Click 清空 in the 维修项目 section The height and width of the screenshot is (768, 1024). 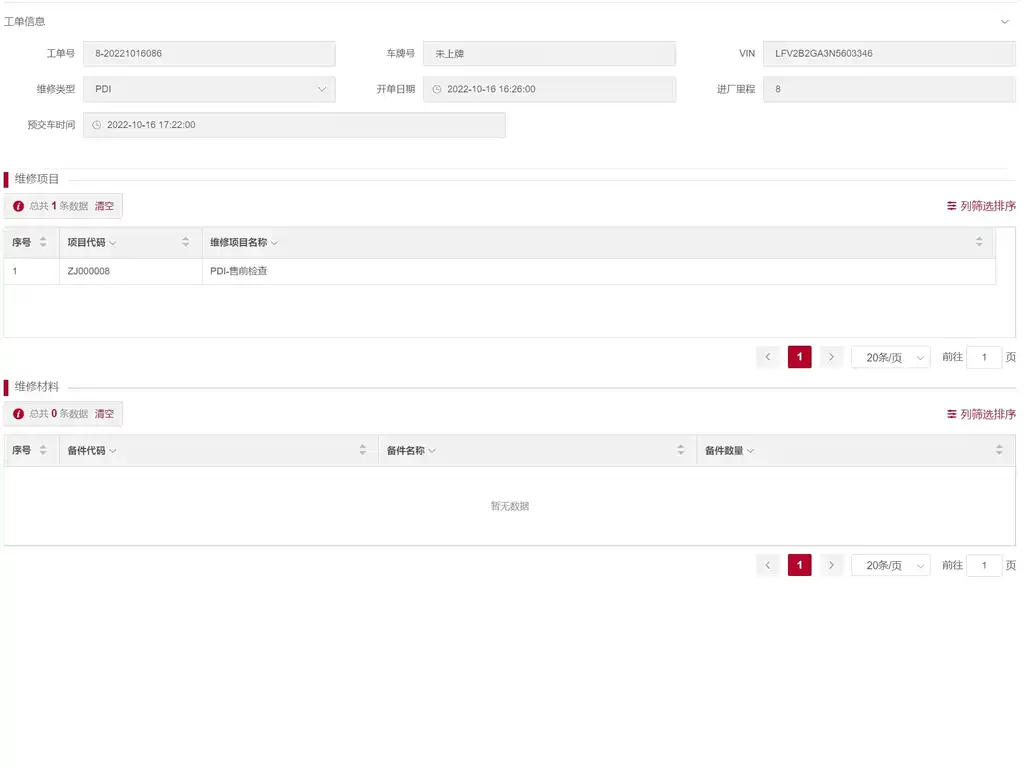click(104, 206)
